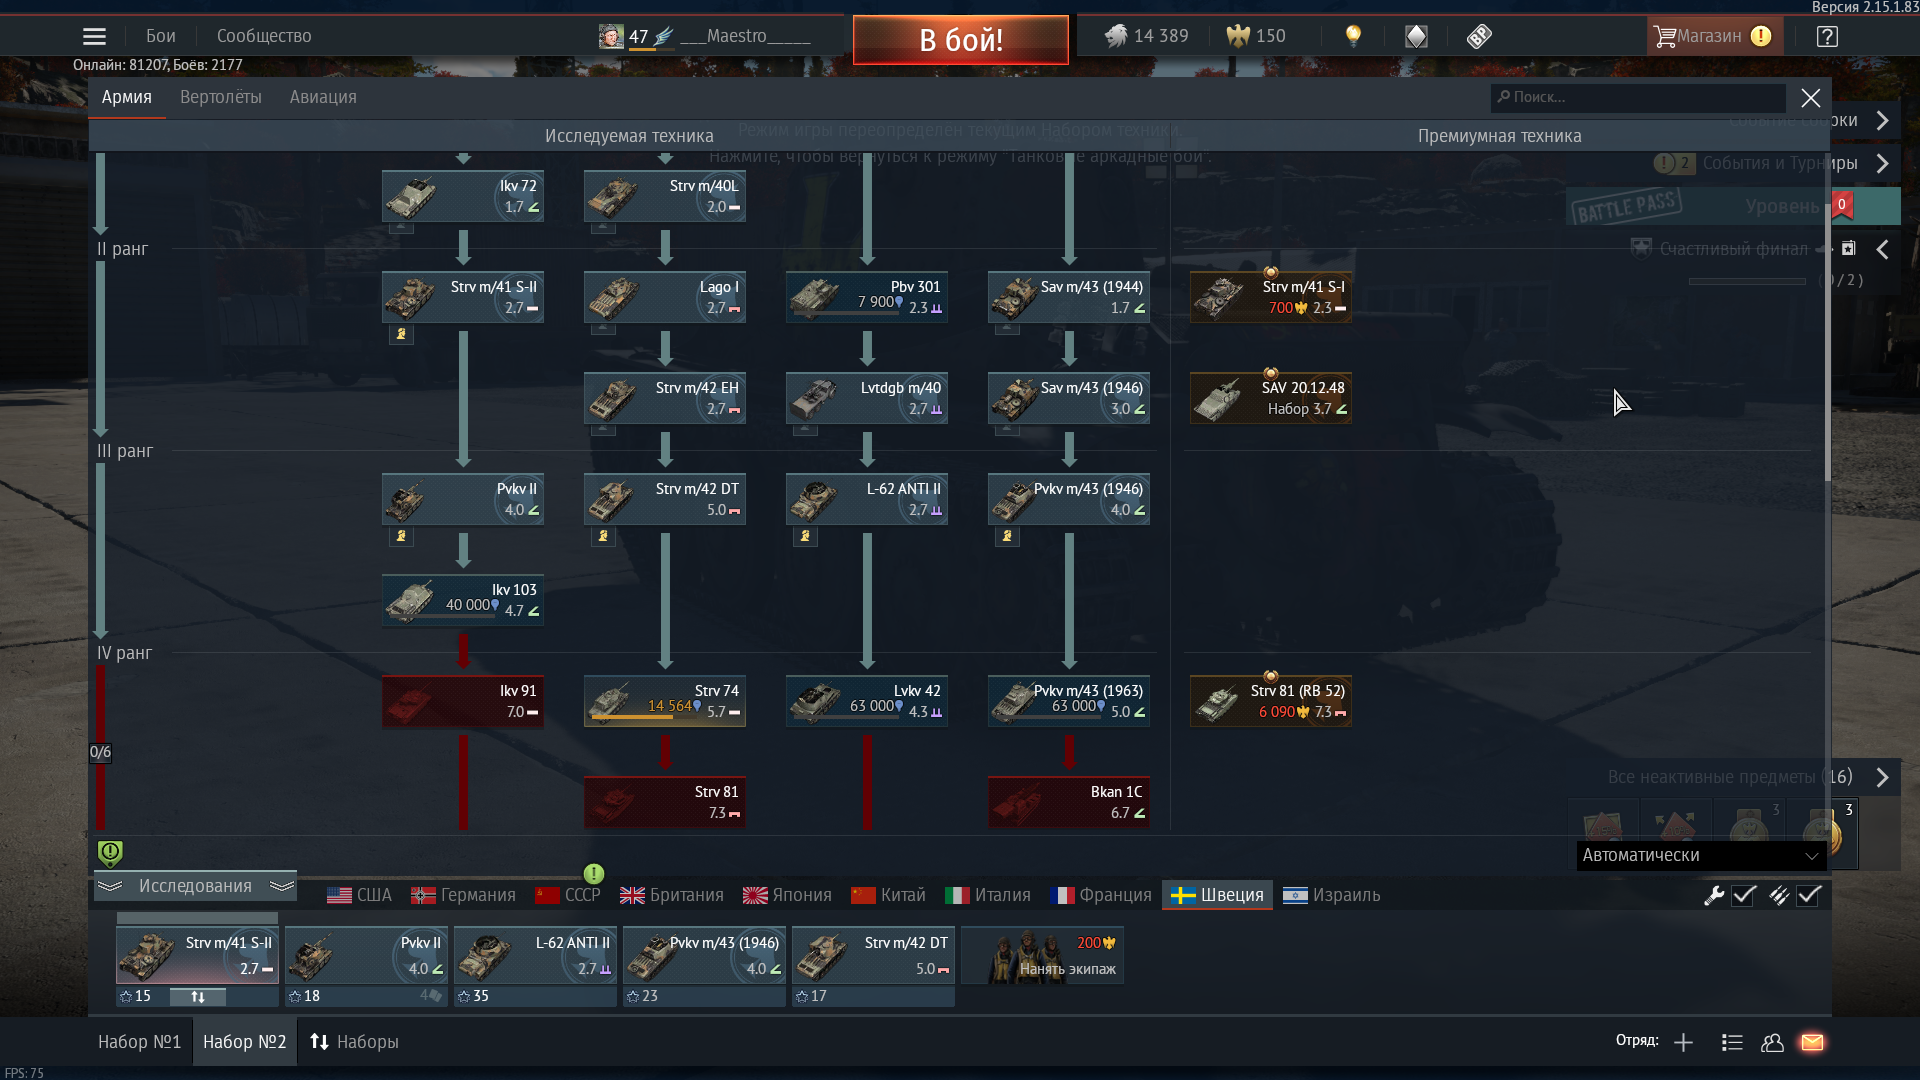Image resolution: width=1920 pixels, height=1080 pixels.
Task: Click golden eagles balance 150
Action: coord(1256,36)
